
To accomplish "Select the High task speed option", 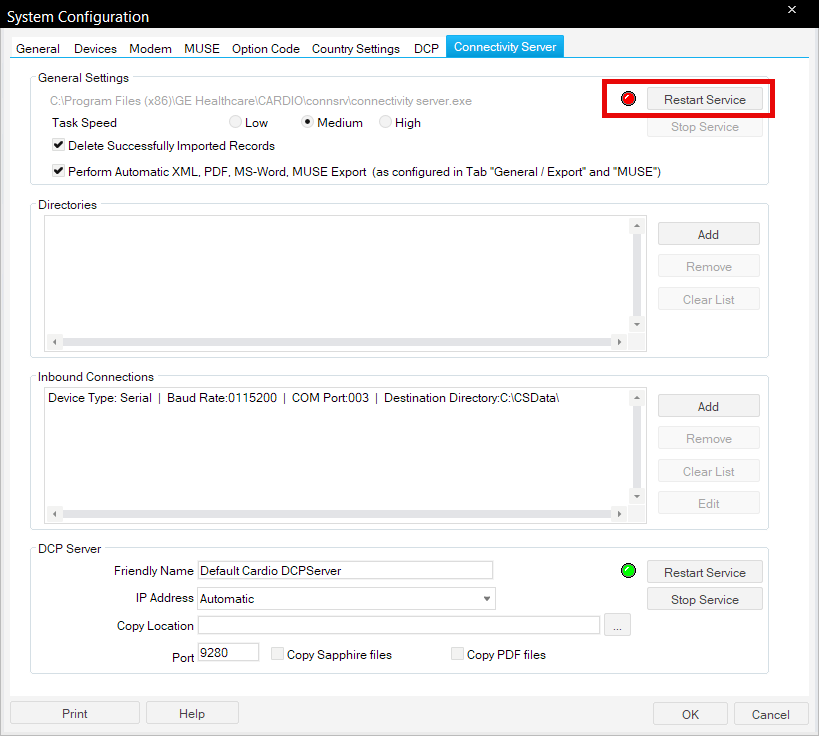I will click(x=386, y=123).
